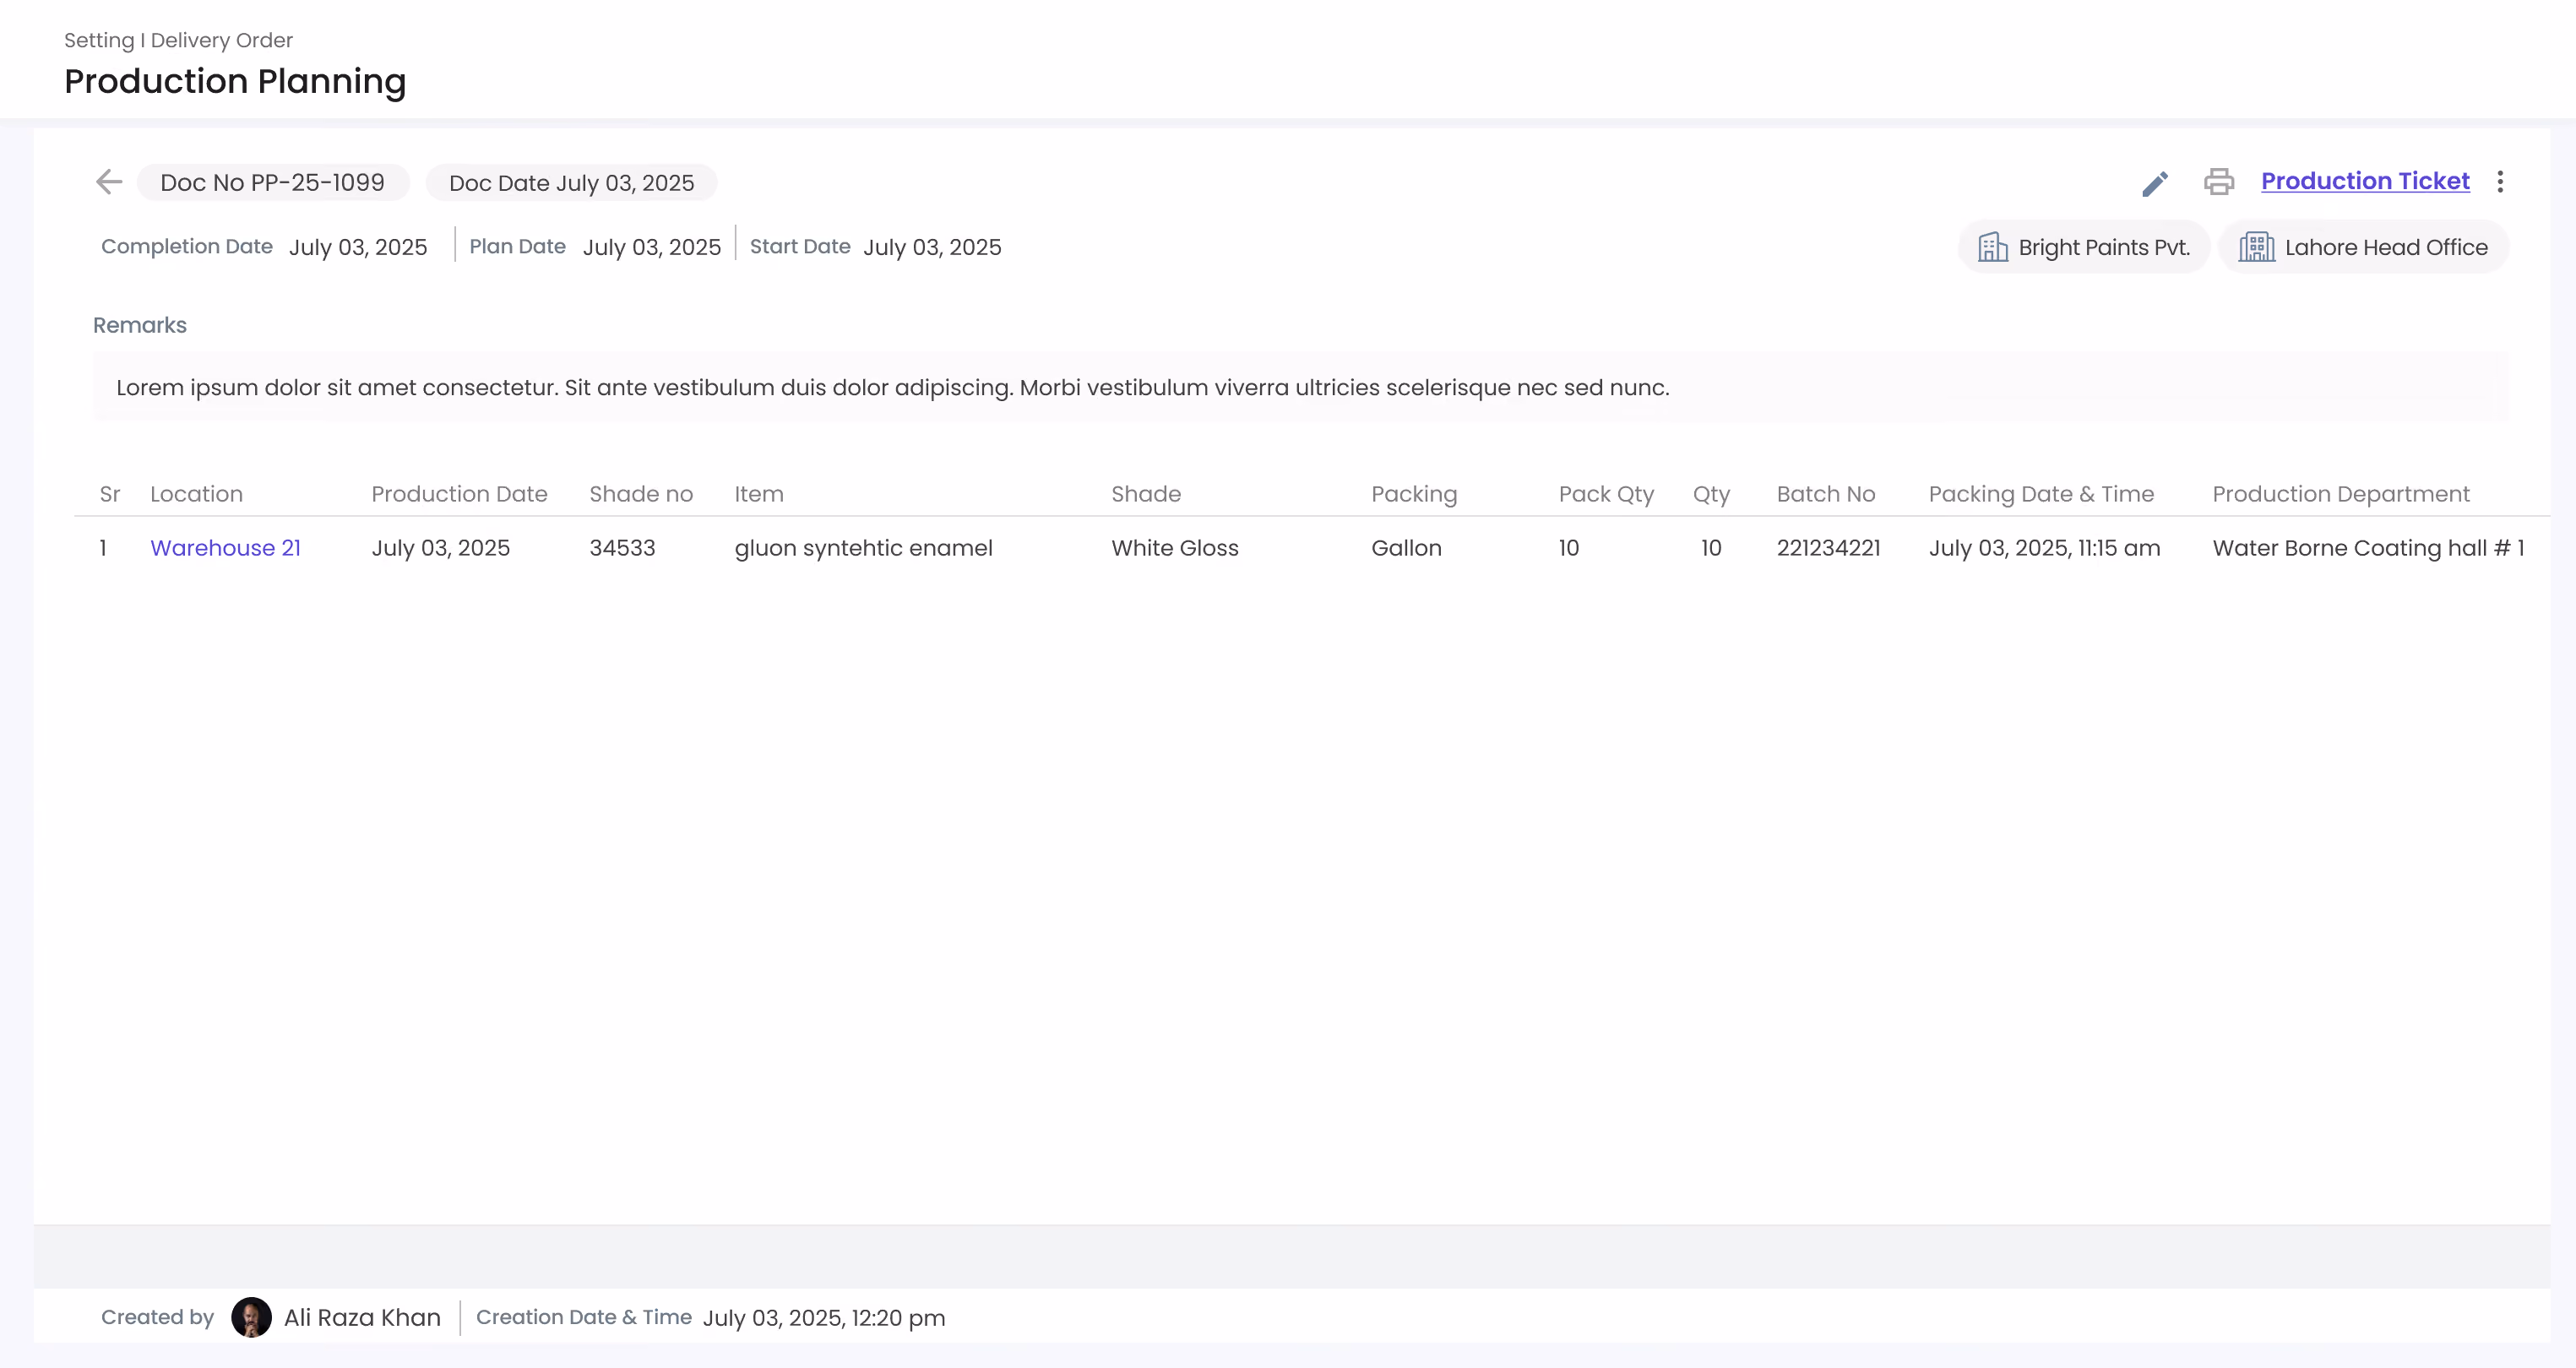Click the Lahore Head Office building icon

point(2256,247)
